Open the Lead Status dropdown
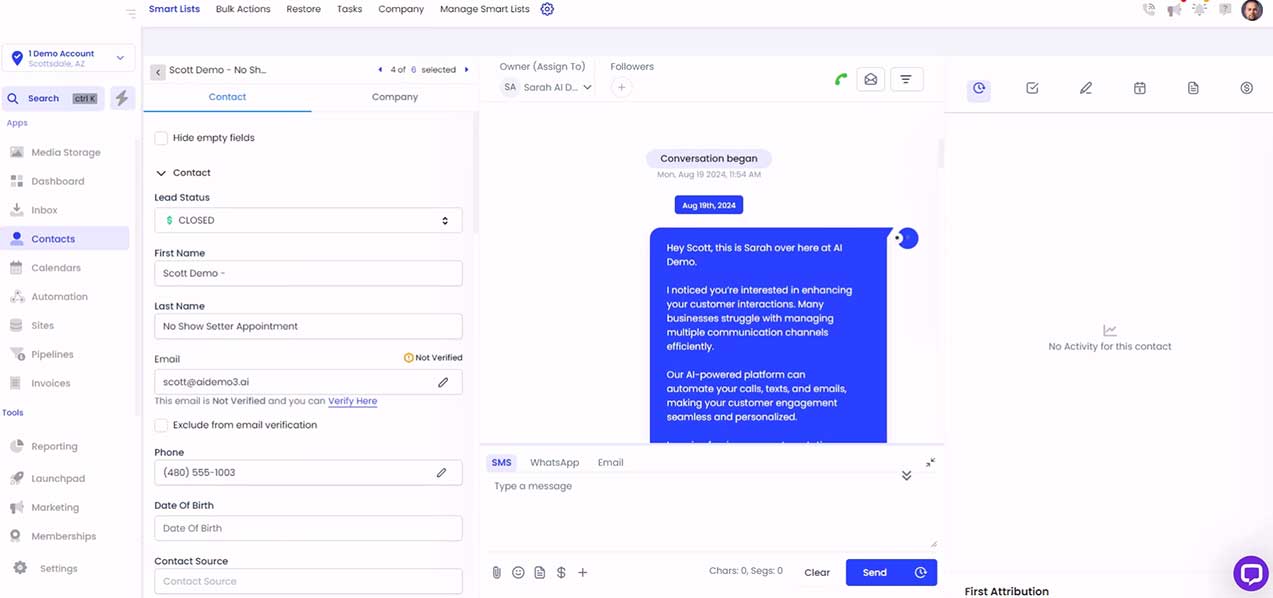The image size is (1273, 598). (308, 220)
